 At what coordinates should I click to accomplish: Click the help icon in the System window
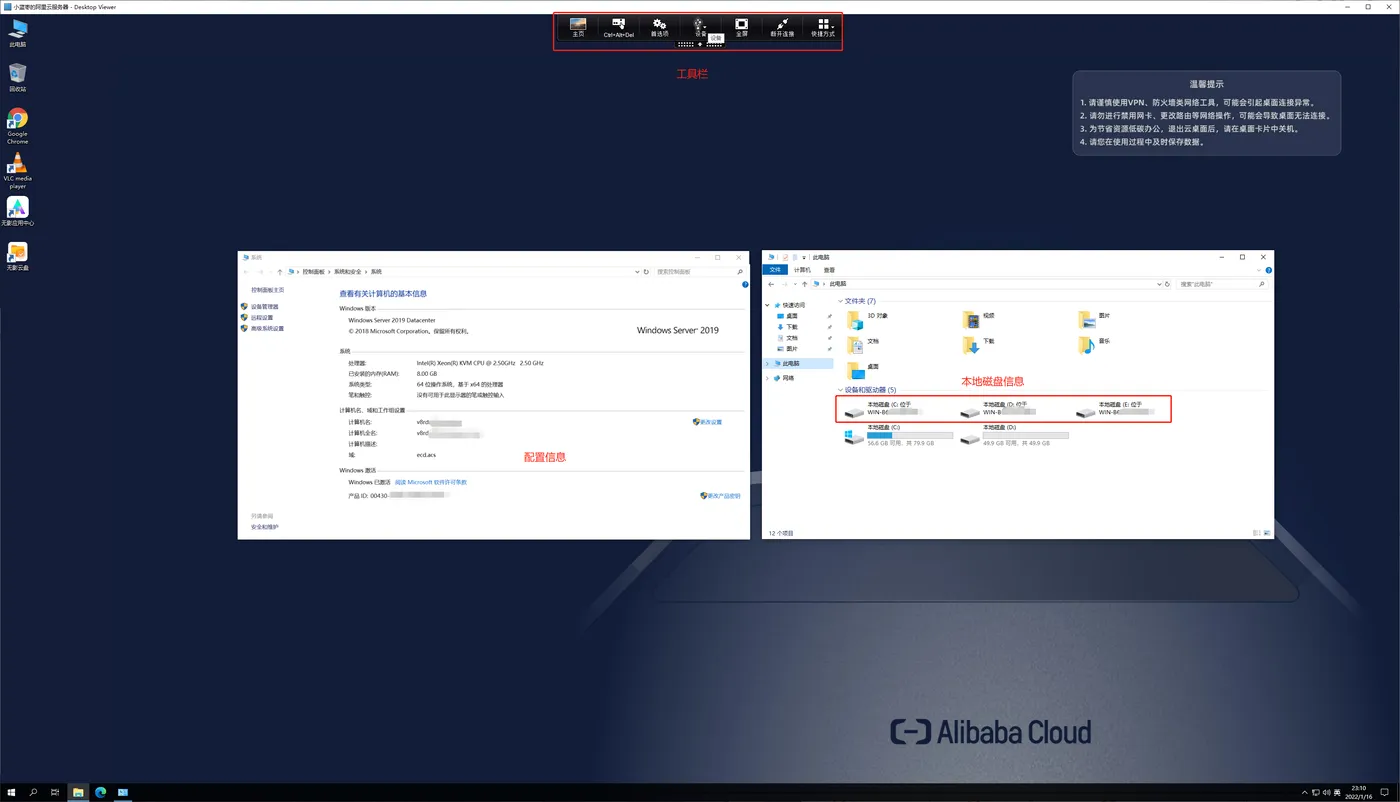745,285
